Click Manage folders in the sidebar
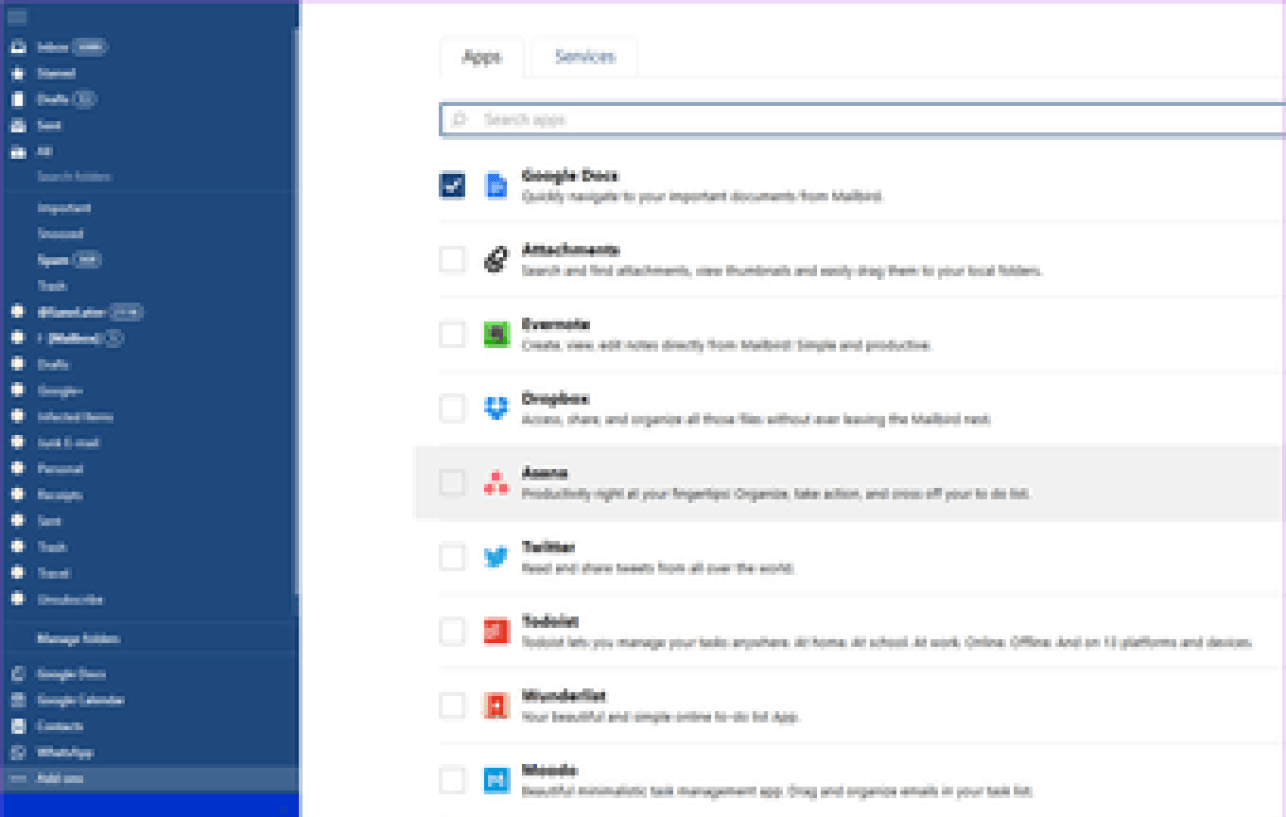 78,638
